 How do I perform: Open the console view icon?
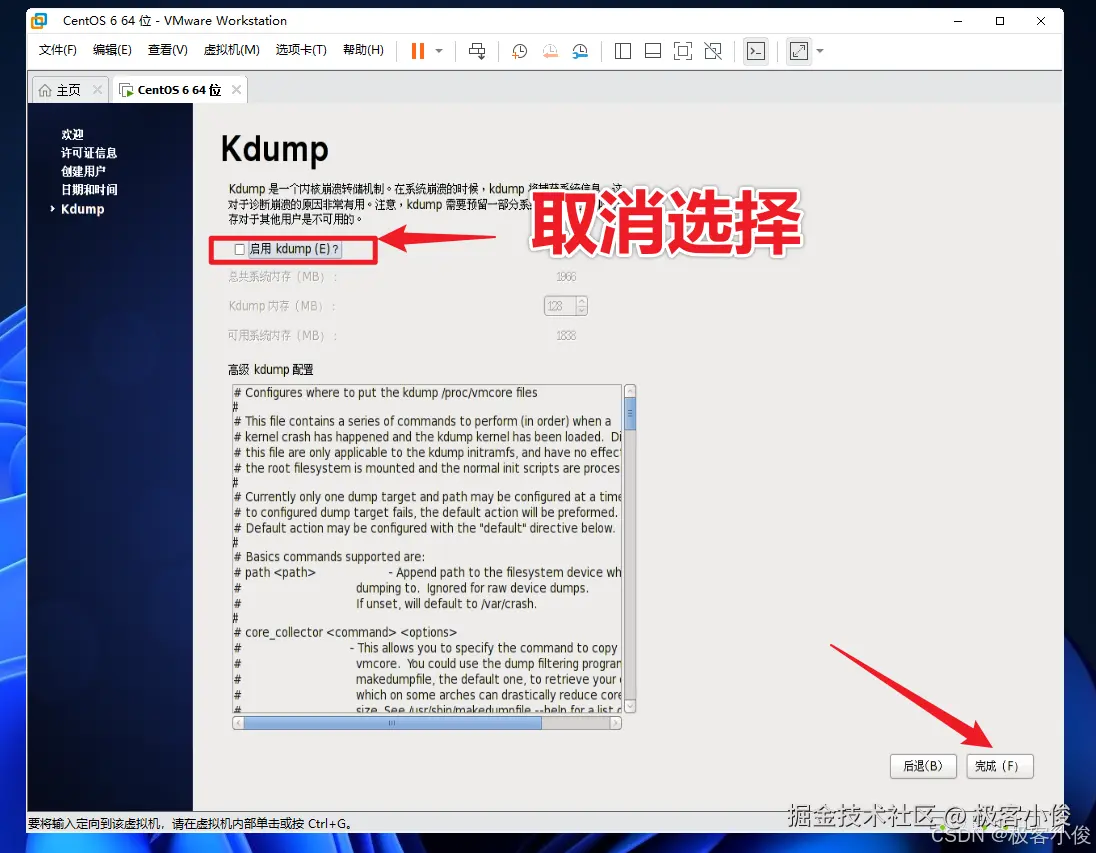[x=756, y=51]
